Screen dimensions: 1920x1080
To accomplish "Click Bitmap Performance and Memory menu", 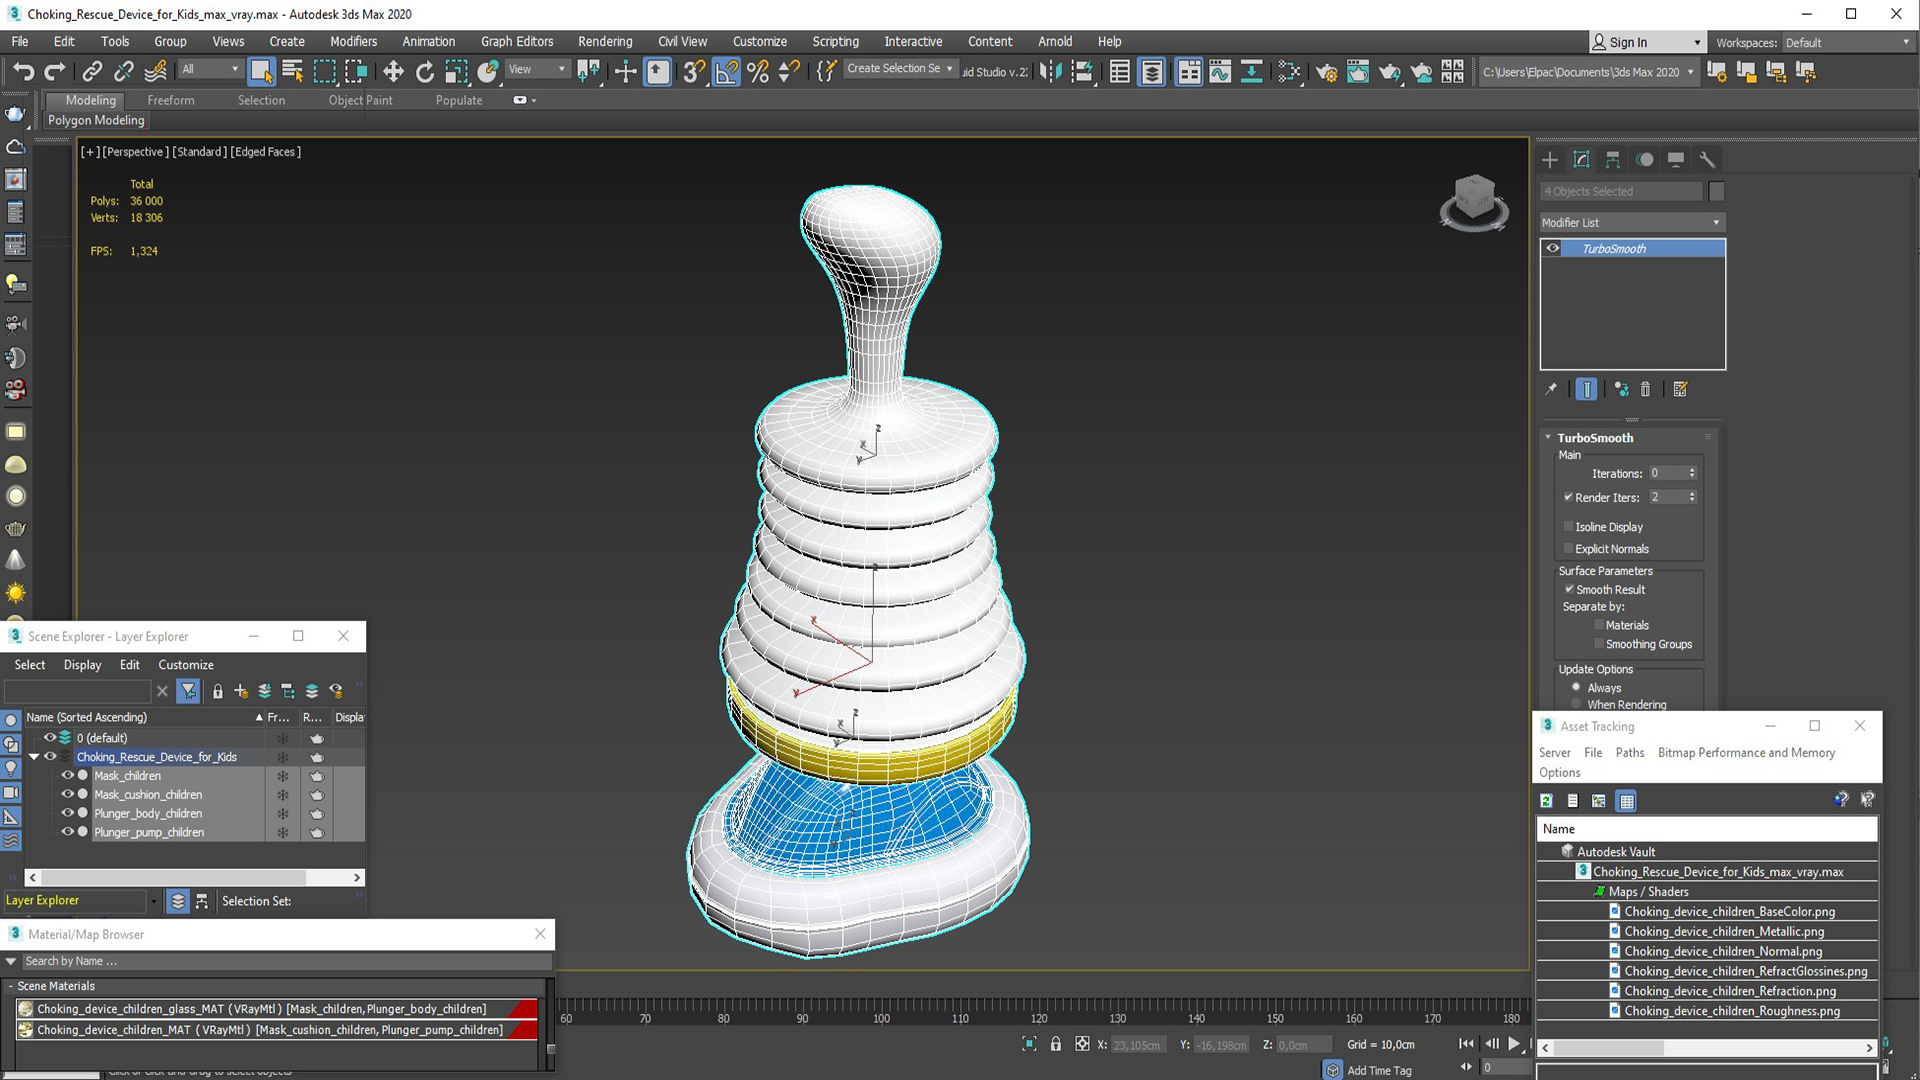I will [1746, 753].
